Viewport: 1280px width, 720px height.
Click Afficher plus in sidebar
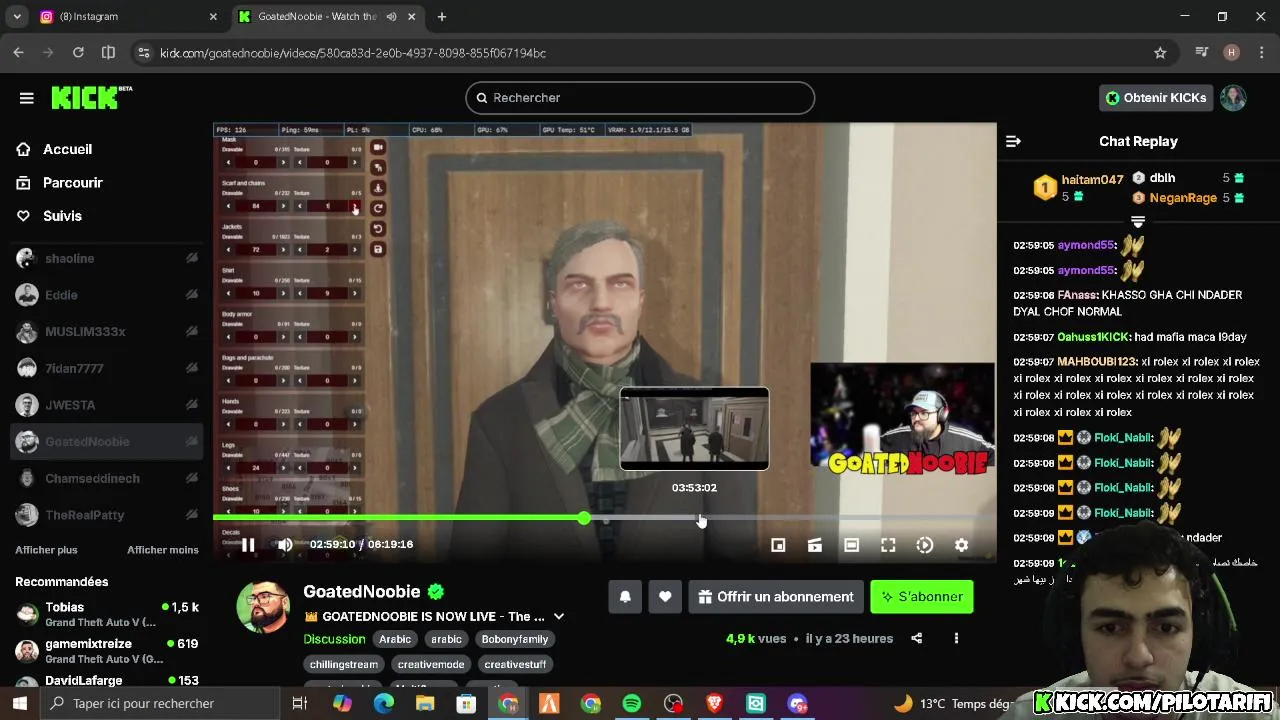pos(46,550)
